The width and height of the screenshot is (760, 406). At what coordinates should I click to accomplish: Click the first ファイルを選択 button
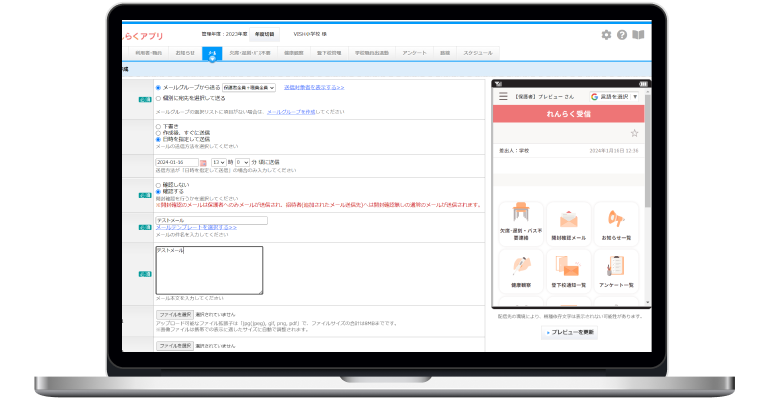click(x=175, y=315)
